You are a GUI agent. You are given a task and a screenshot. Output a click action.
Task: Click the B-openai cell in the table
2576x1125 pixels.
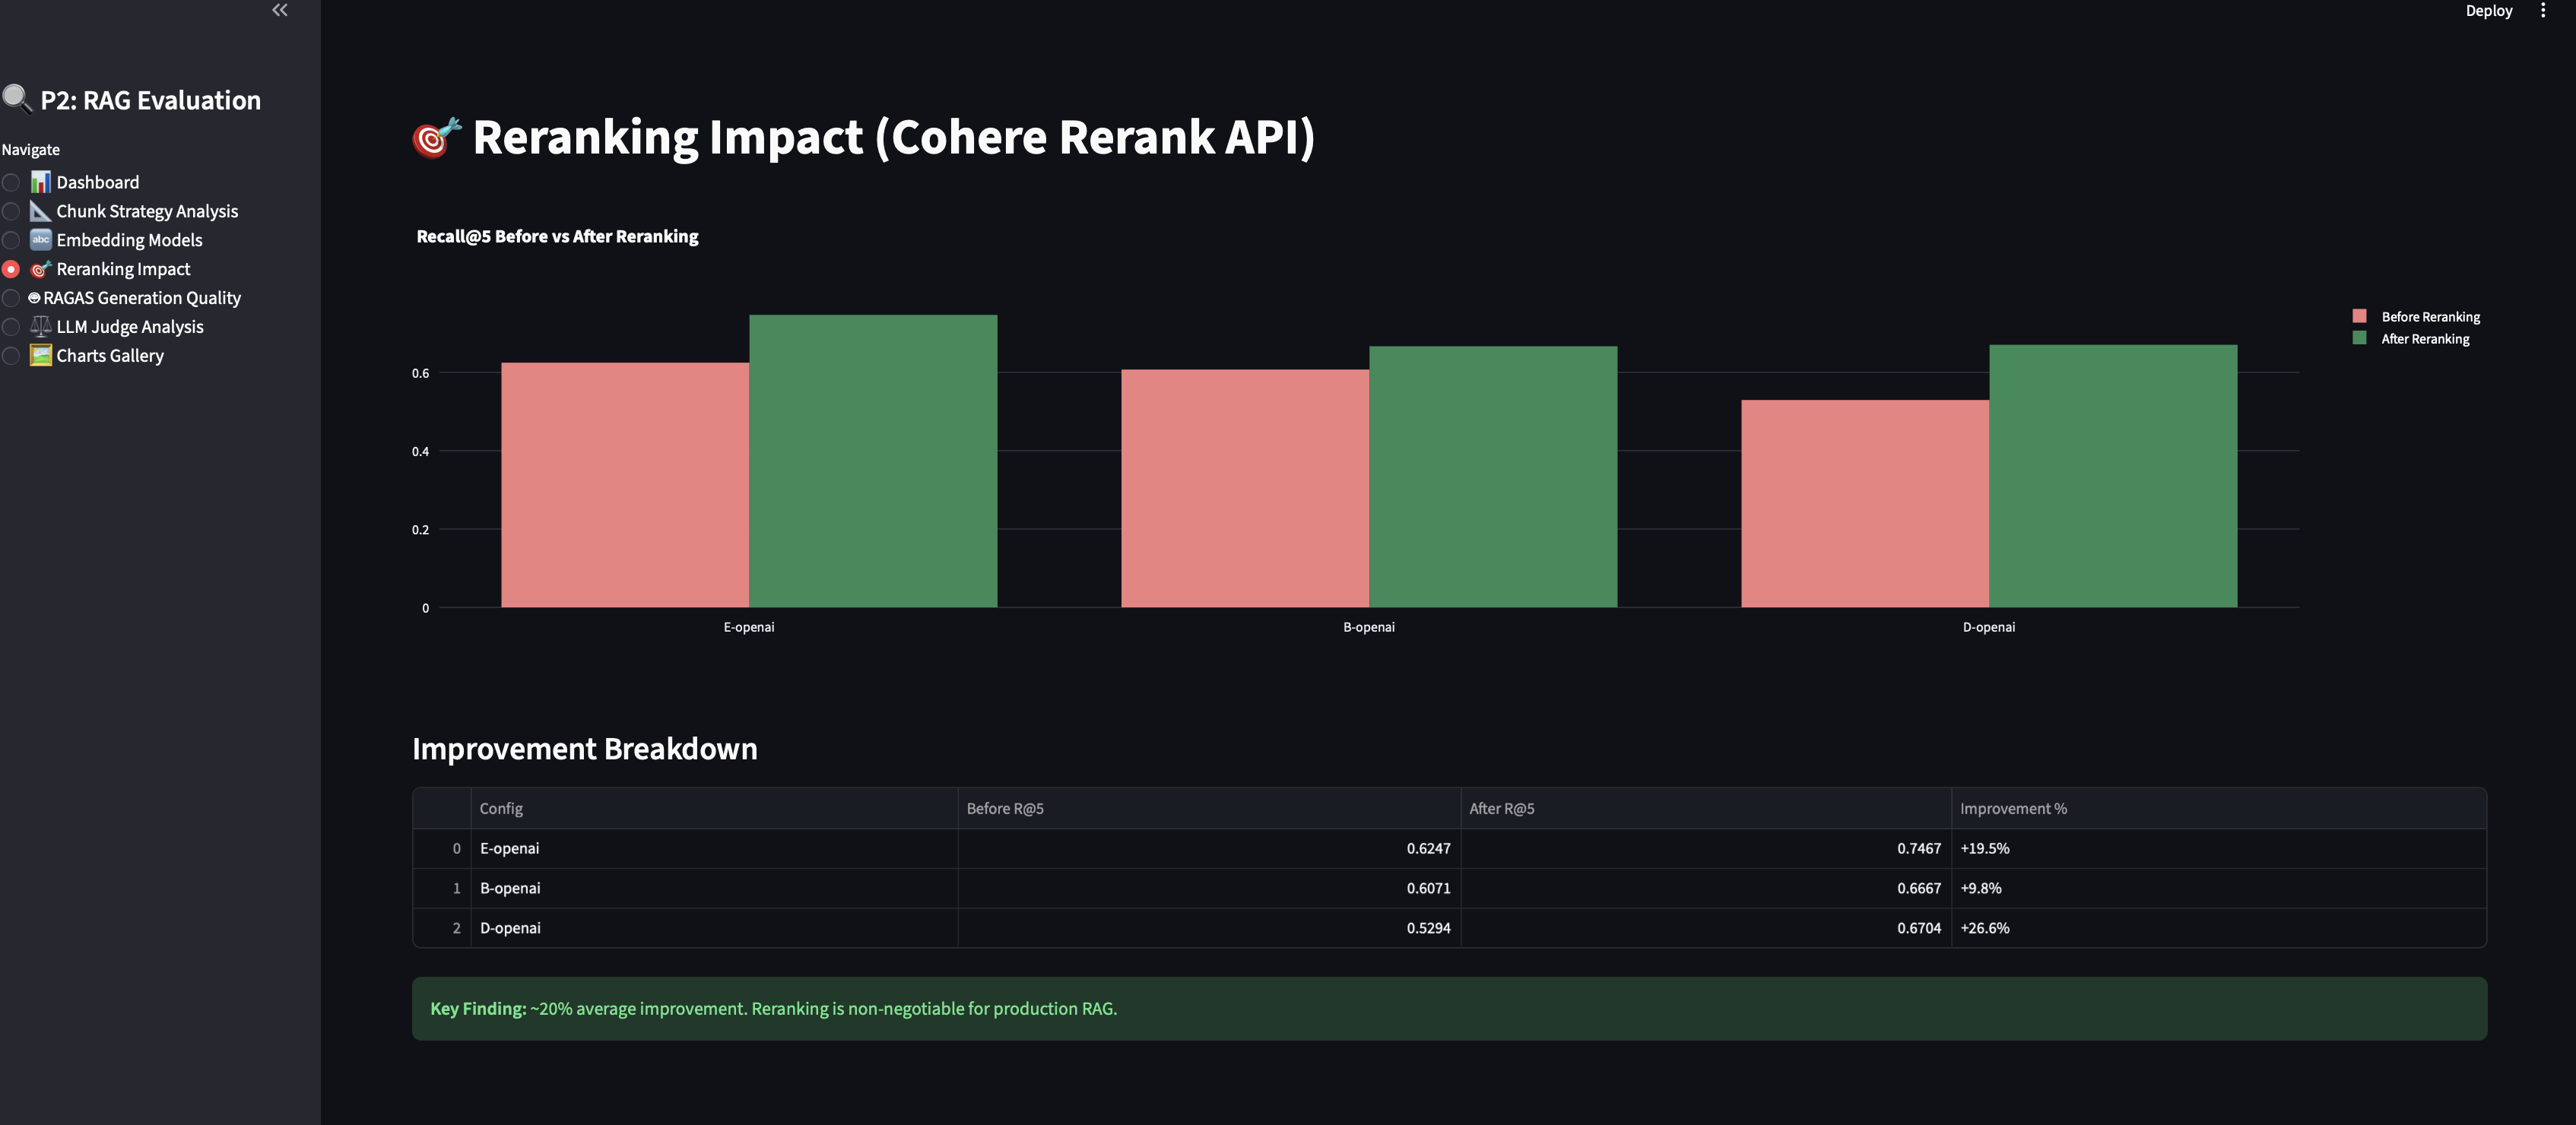pos(714,888)
